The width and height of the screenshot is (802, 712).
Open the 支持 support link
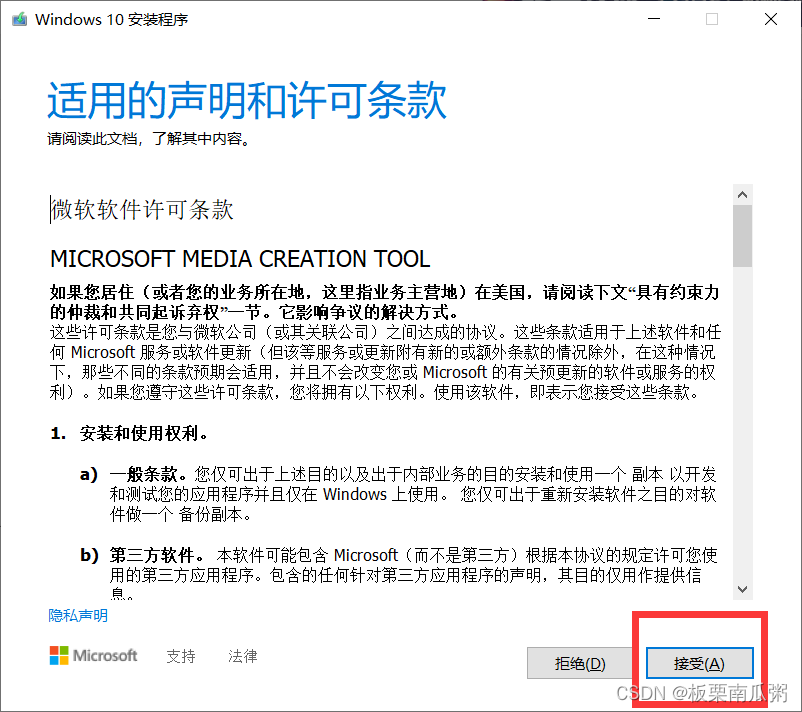tap(181, 656)
